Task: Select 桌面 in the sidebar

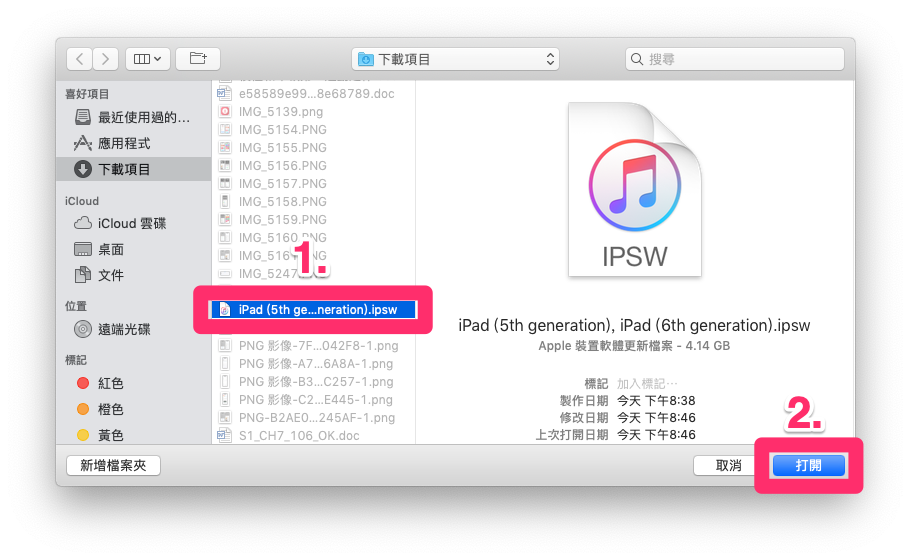Action: (x=134, y=249)
